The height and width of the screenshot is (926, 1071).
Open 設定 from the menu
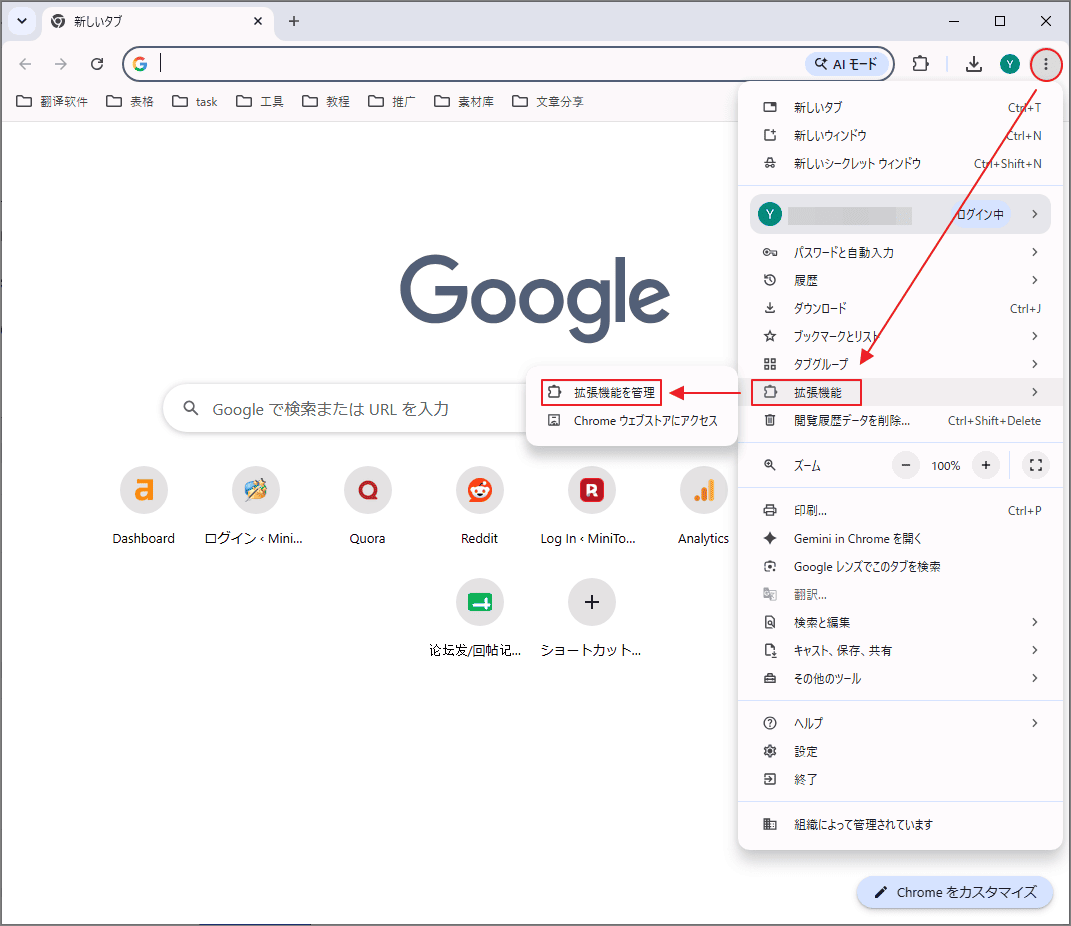point(901,751)
